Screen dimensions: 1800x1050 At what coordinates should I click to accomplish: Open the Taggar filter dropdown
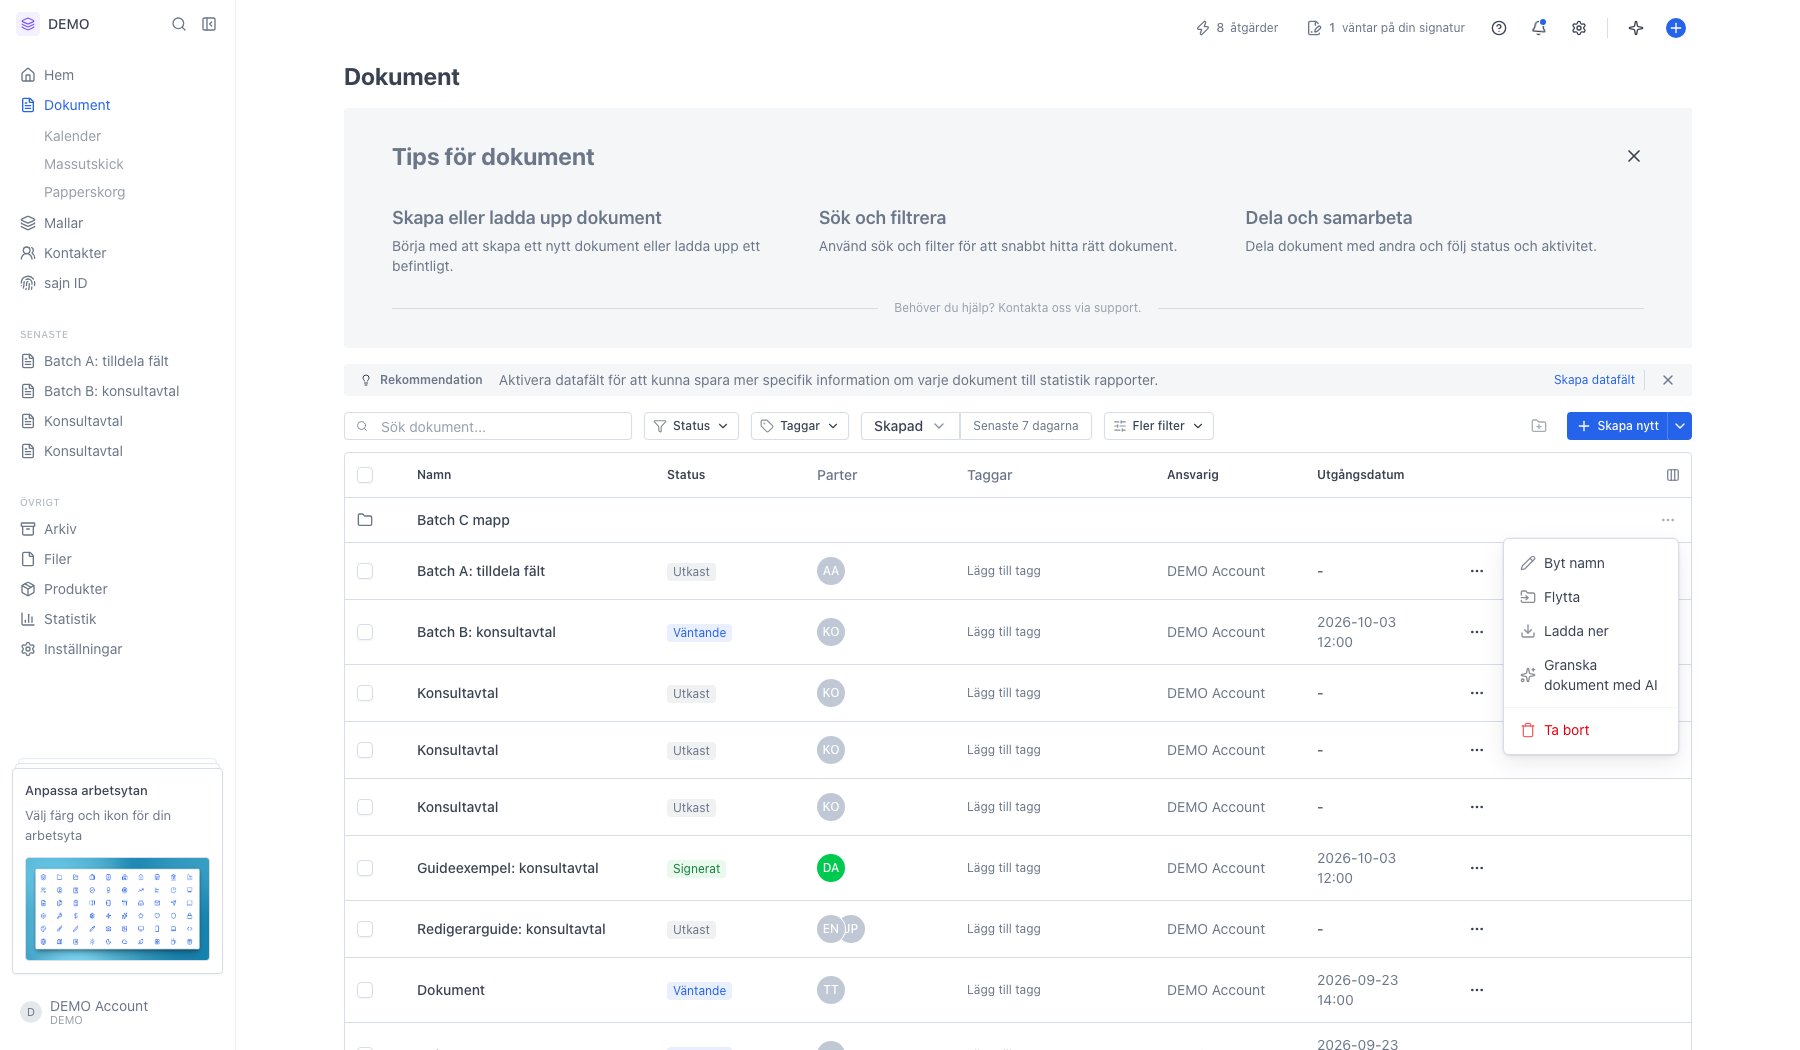point(800,426)
